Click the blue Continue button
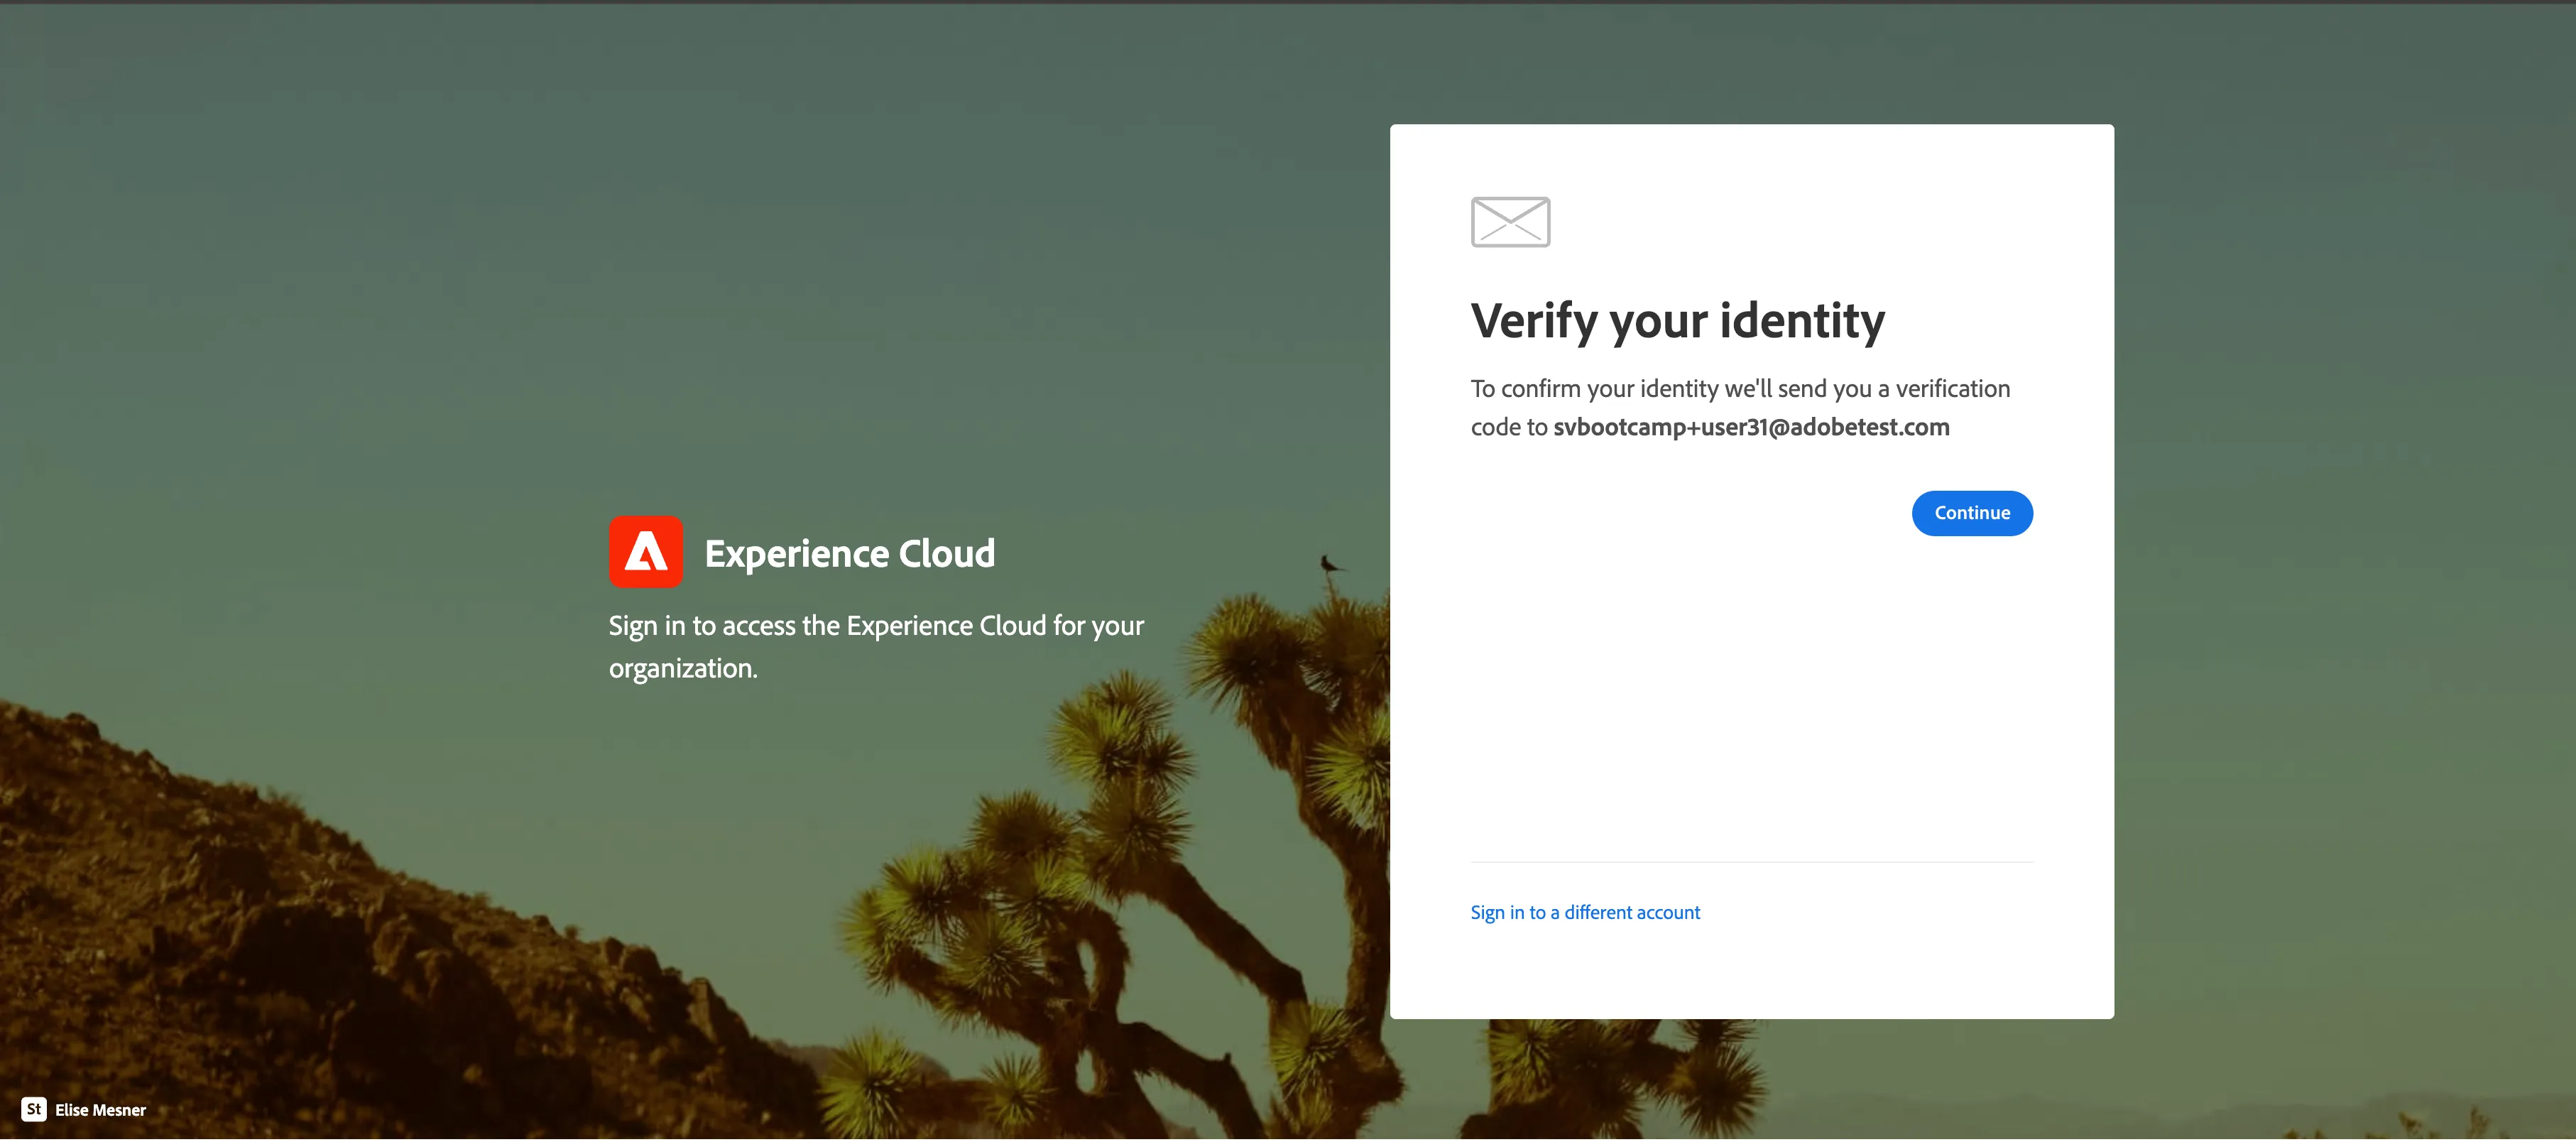 coord(1971,513)
